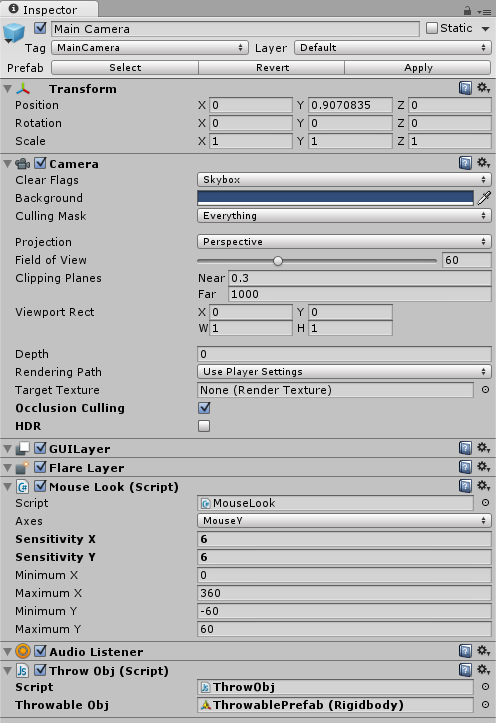
Task: Open the Inspector panel options menu
Action: coord(484,12)
